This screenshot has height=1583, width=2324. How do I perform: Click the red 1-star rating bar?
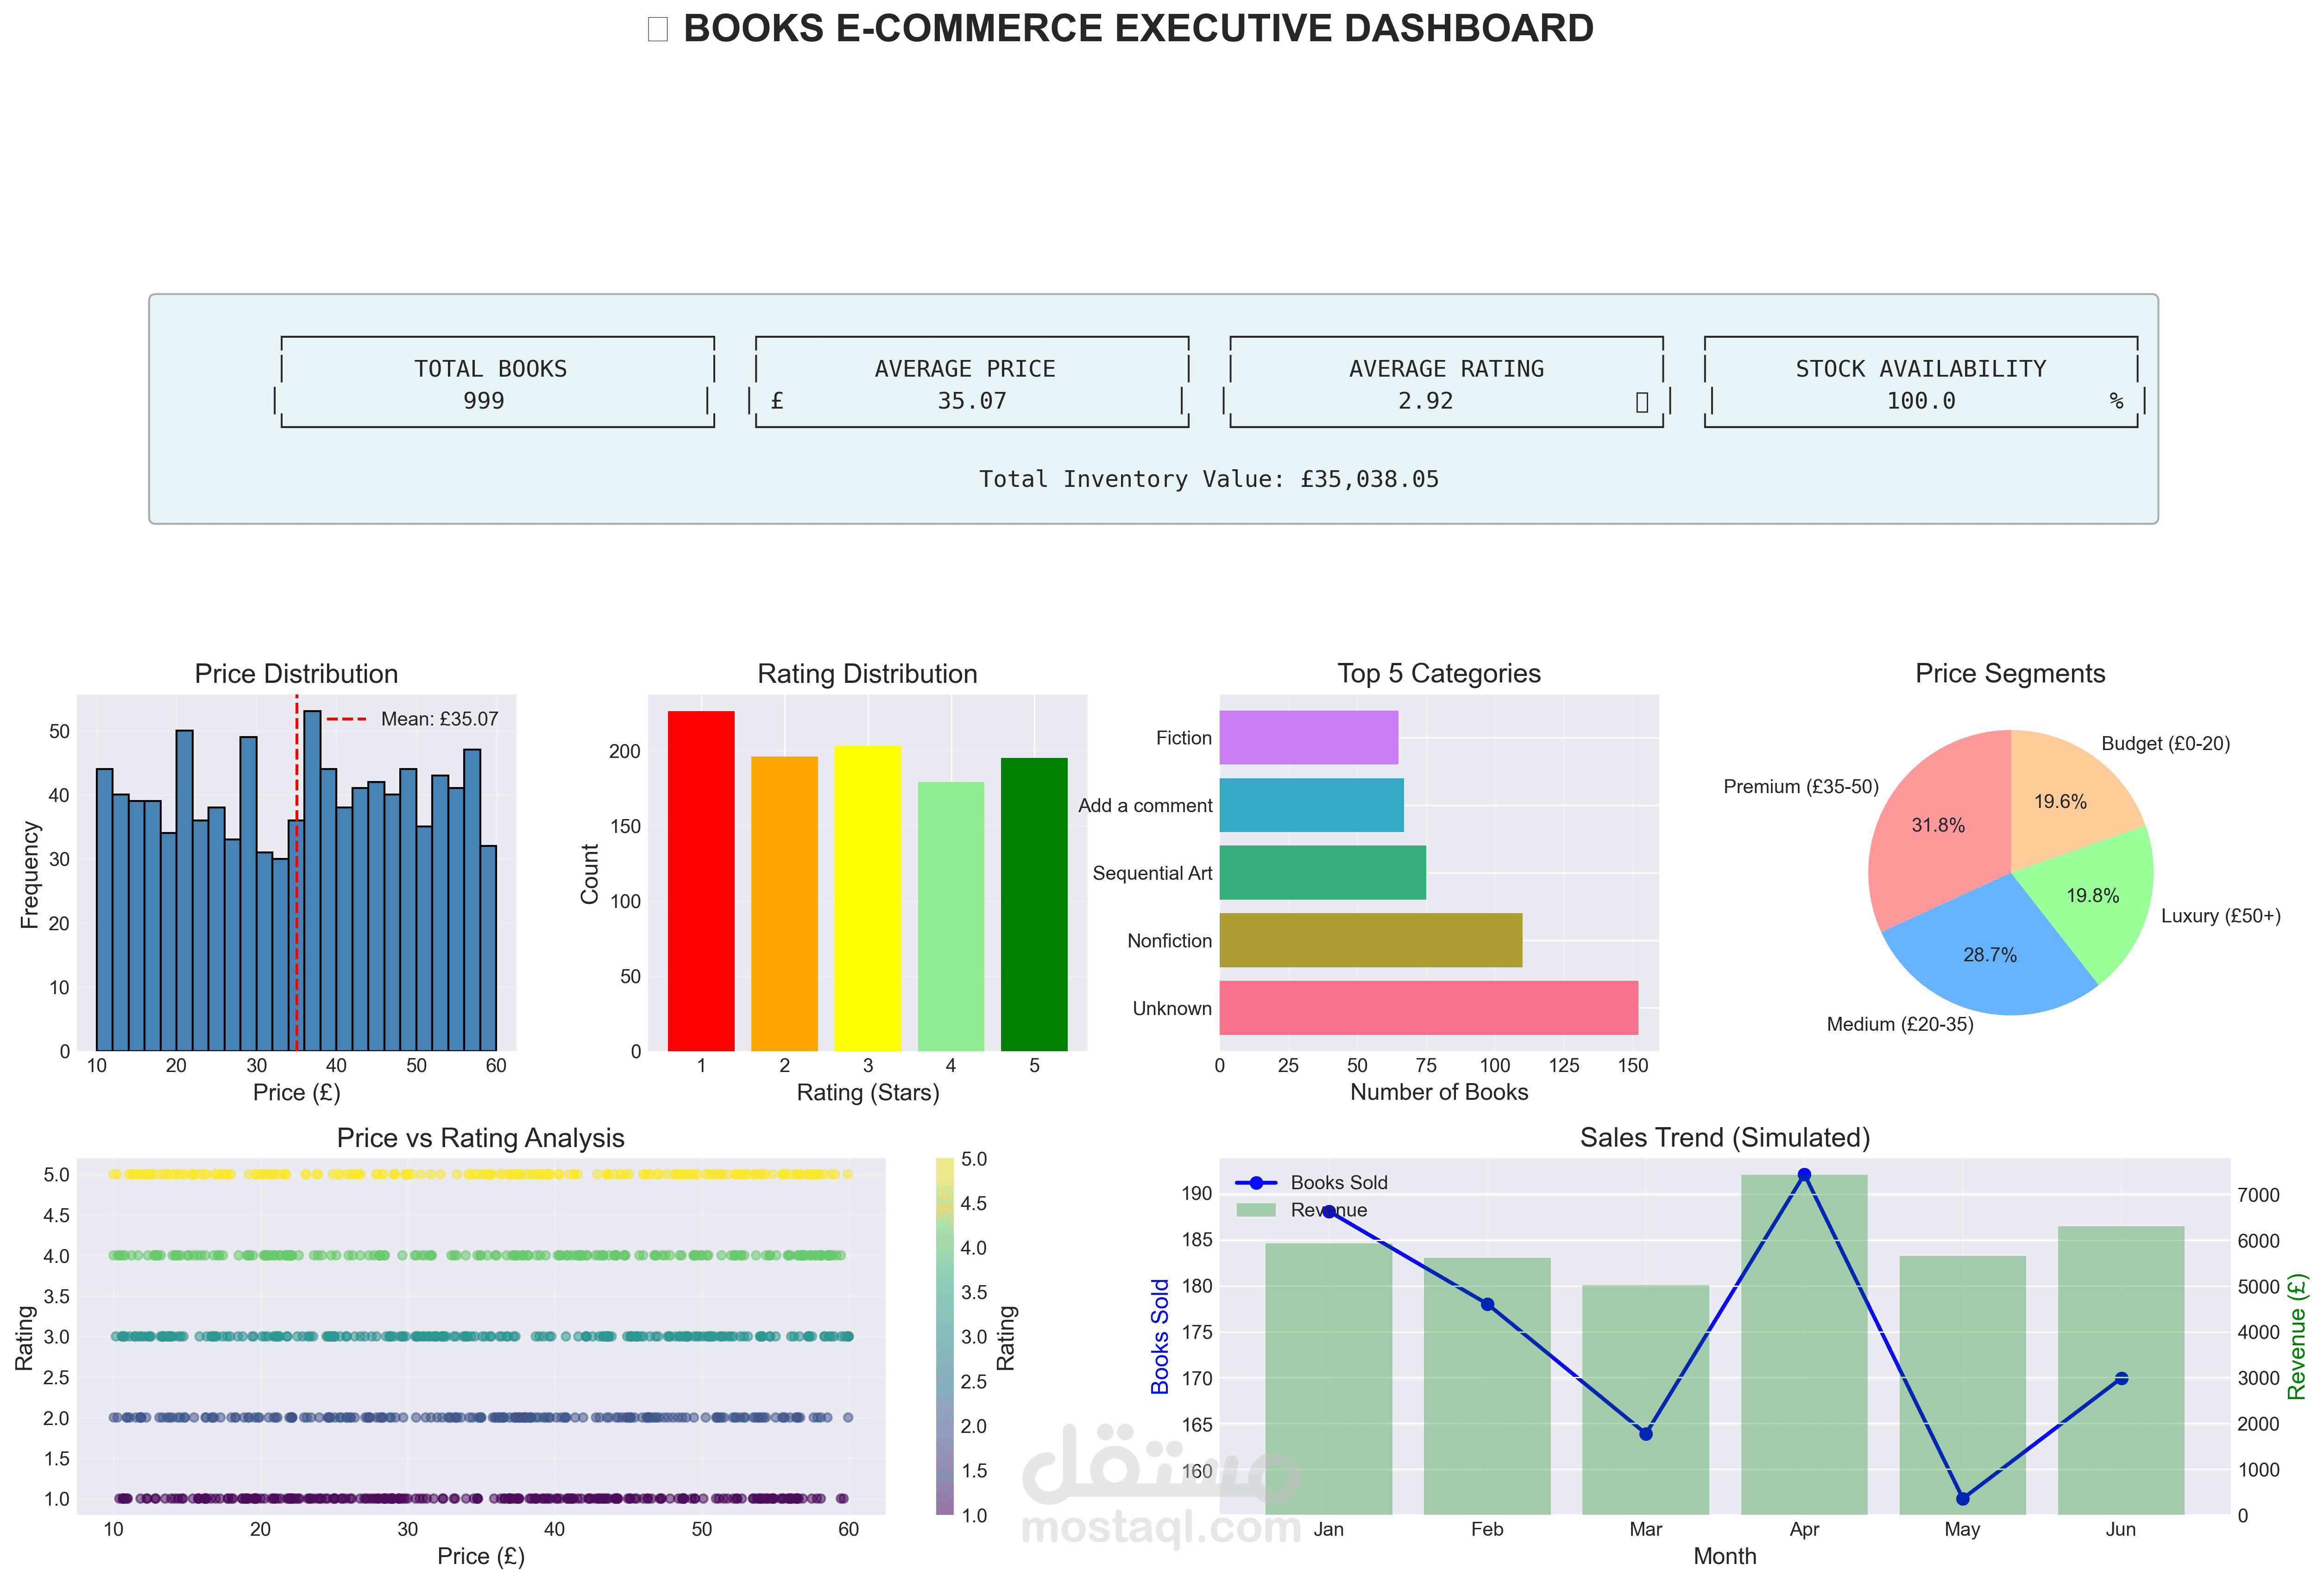click(x=700, y=880)
